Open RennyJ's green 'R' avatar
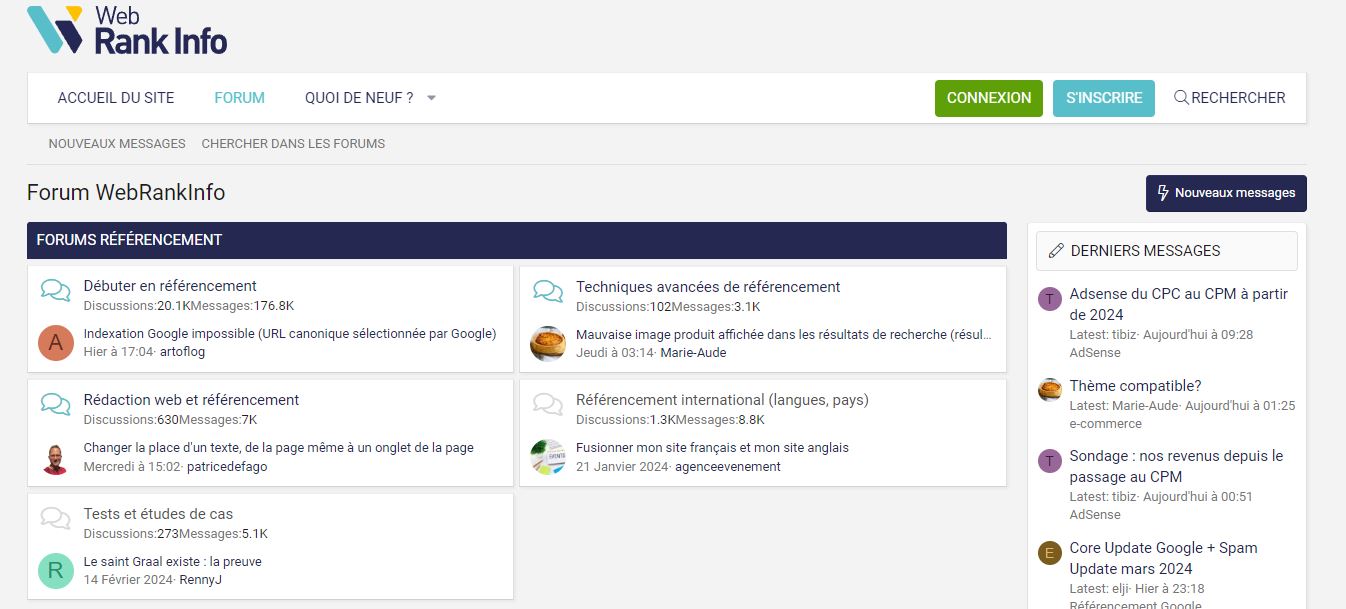 tap(56, 571)
